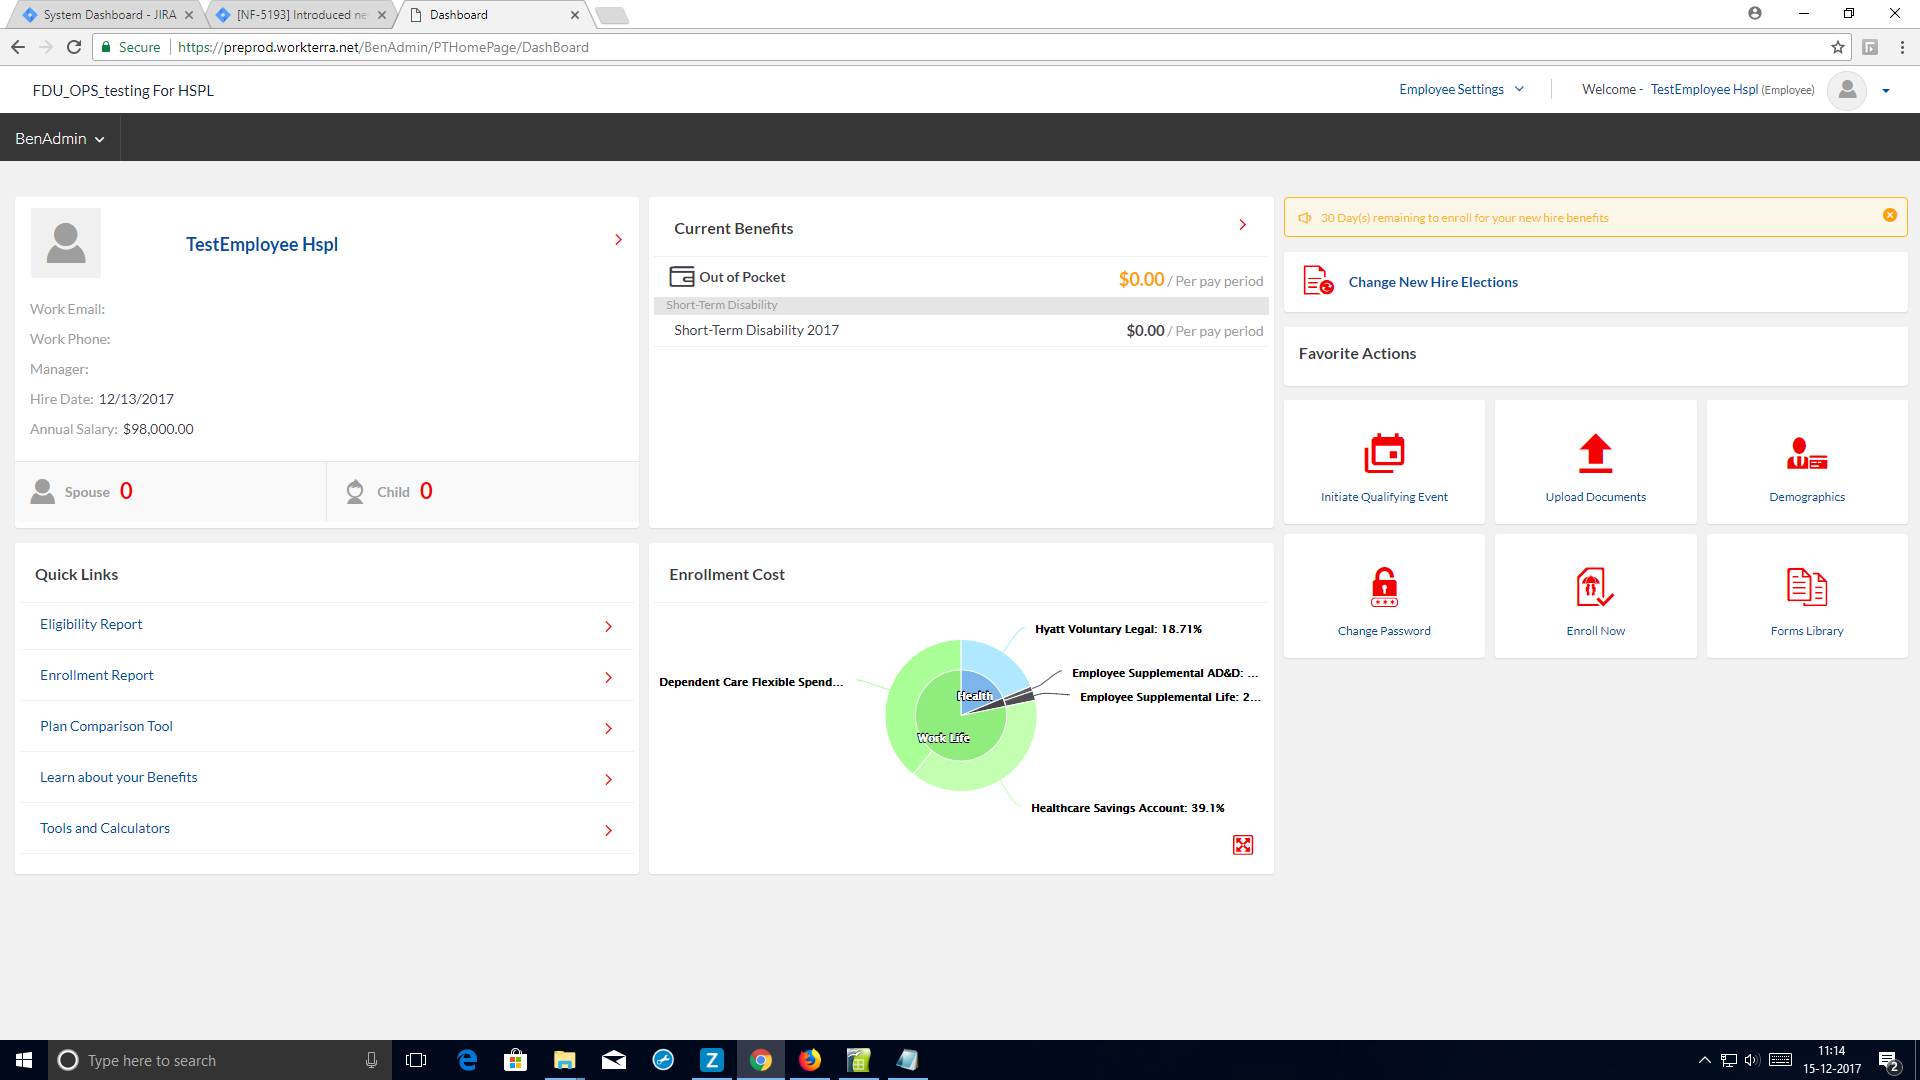1920x1080 pixels.
Task: Switch to the System Dashboard - JIRA tab
Action: click(x=108, y=15)
